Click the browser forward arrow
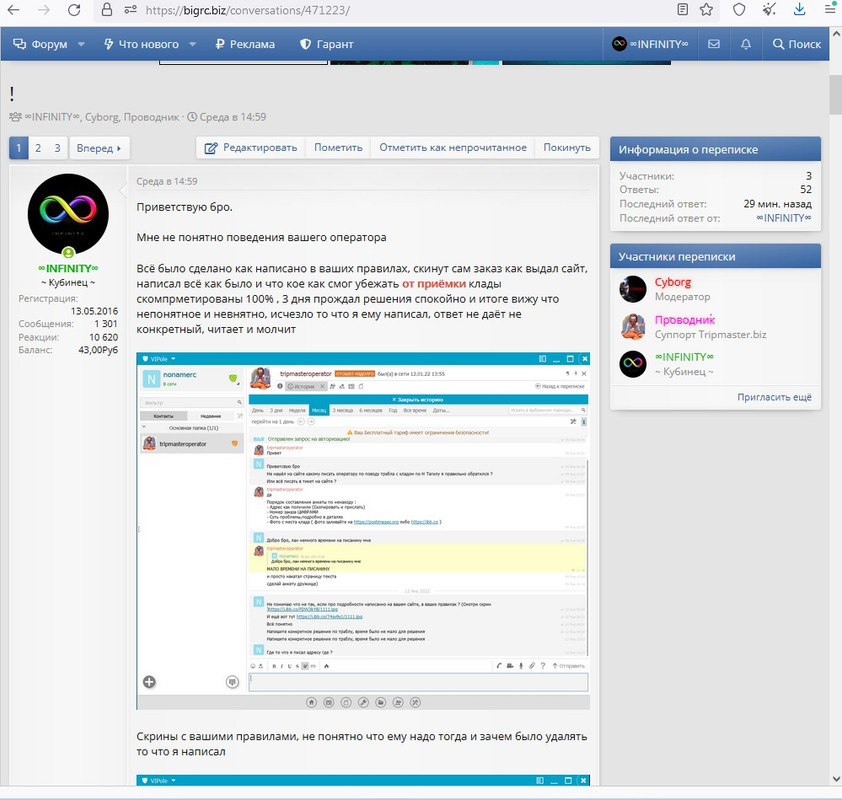The height and width of the screenshot is (800, 842). 43,10
